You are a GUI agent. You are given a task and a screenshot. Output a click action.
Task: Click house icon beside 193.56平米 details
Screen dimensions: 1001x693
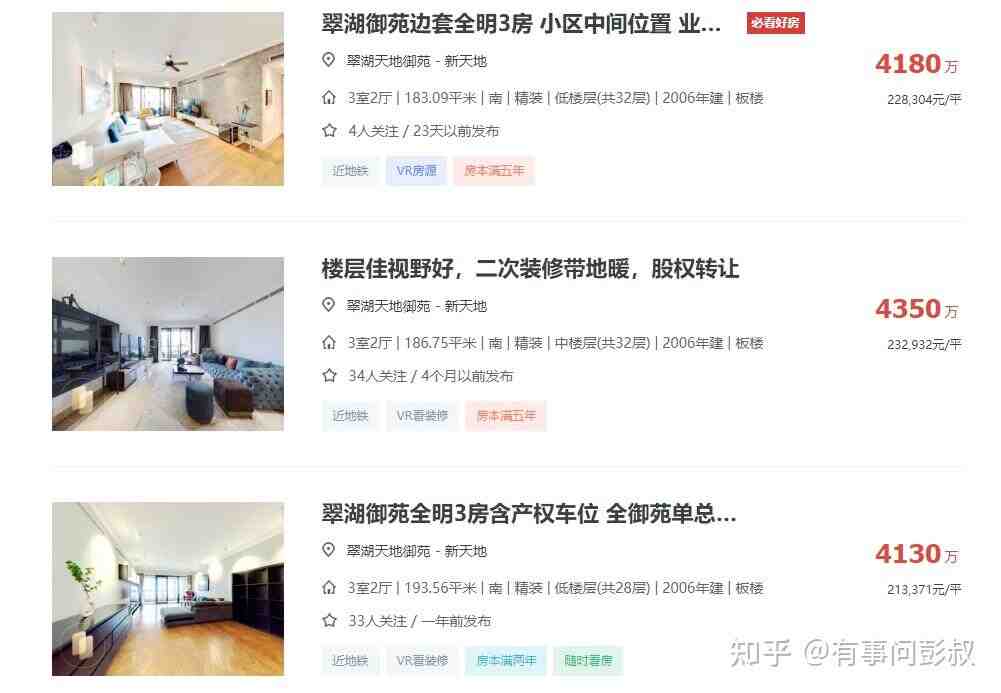point(329,588)
